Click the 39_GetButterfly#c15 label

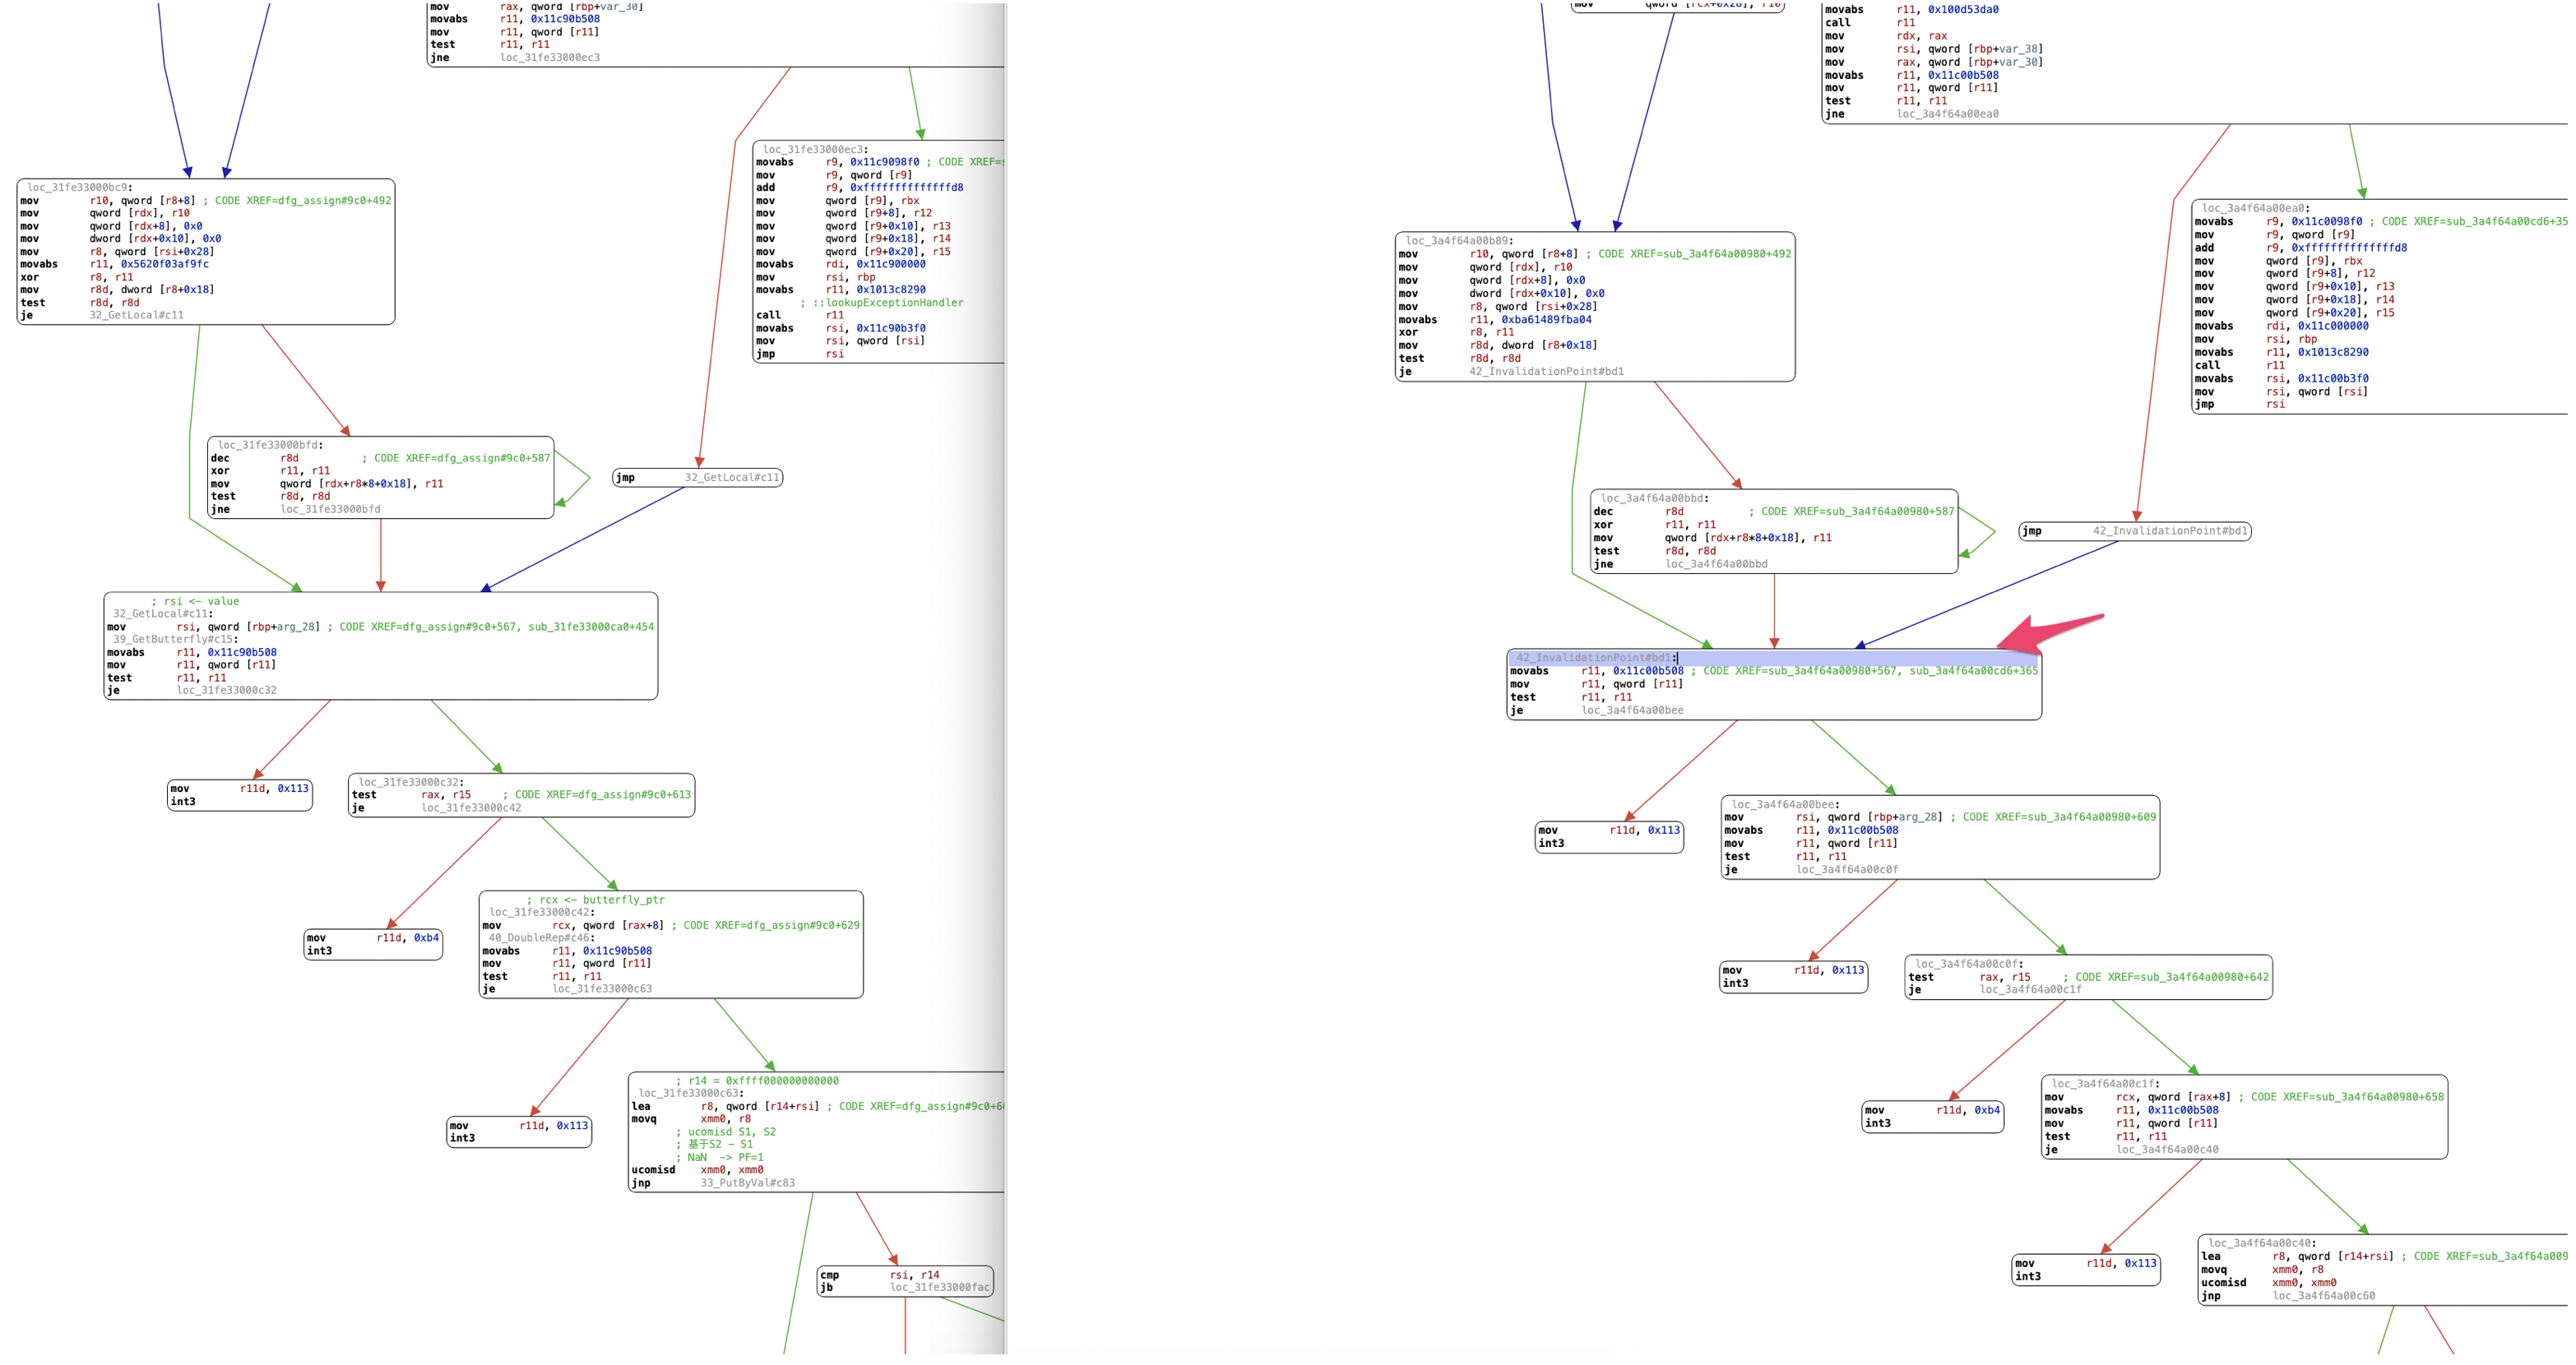click(x=172, y=639)
